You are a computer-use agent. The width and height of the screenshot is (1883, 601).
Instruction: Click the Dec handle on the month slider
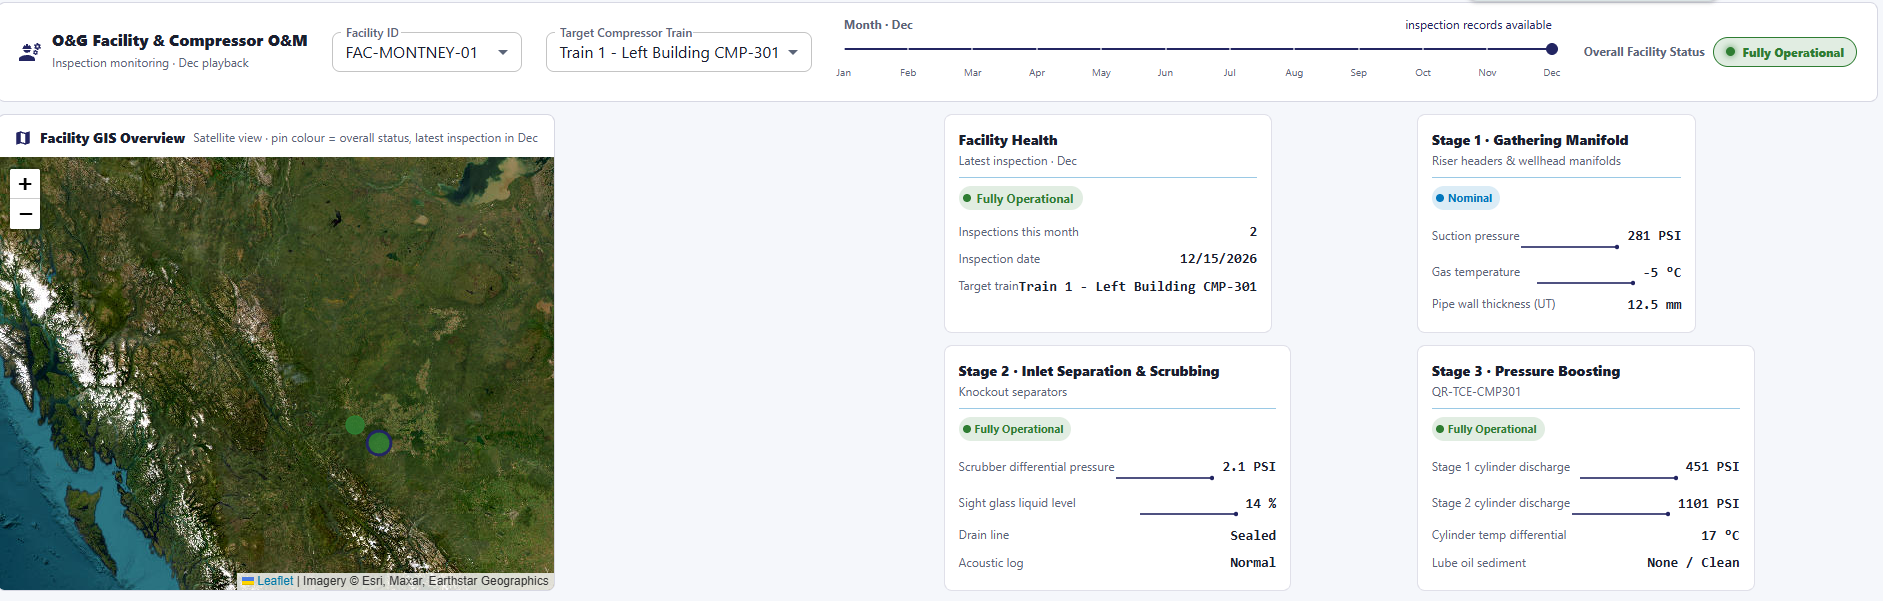coord(1551,49)
